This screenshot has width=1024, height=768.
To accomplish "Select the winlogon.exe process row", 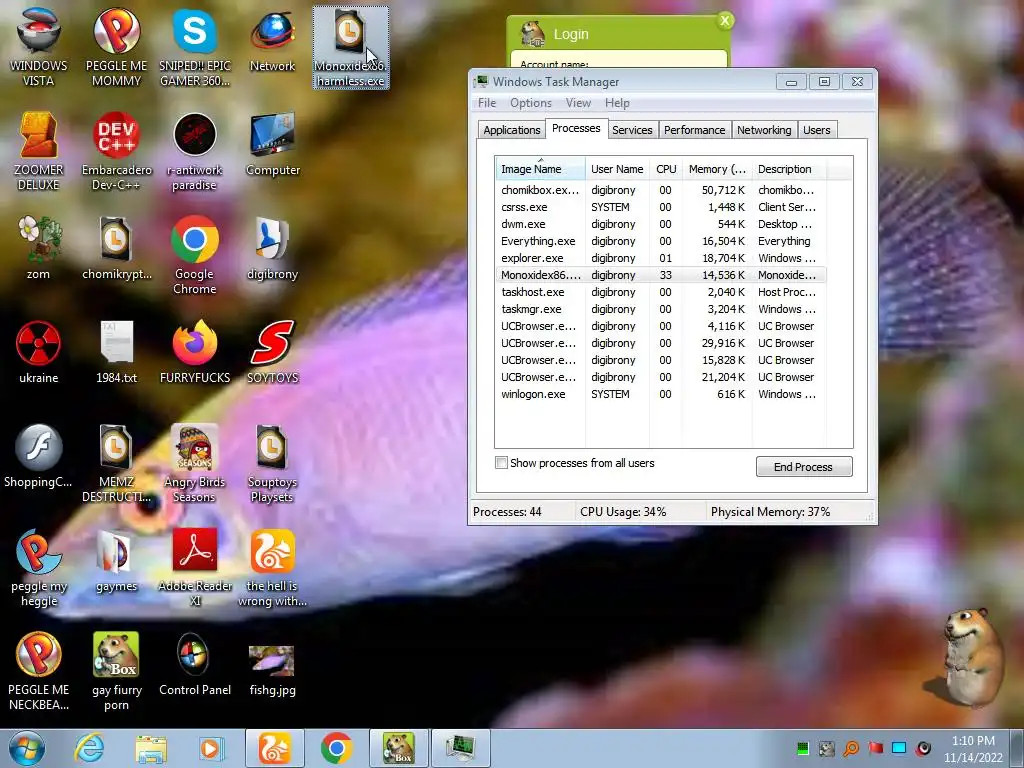I will 660,394.
